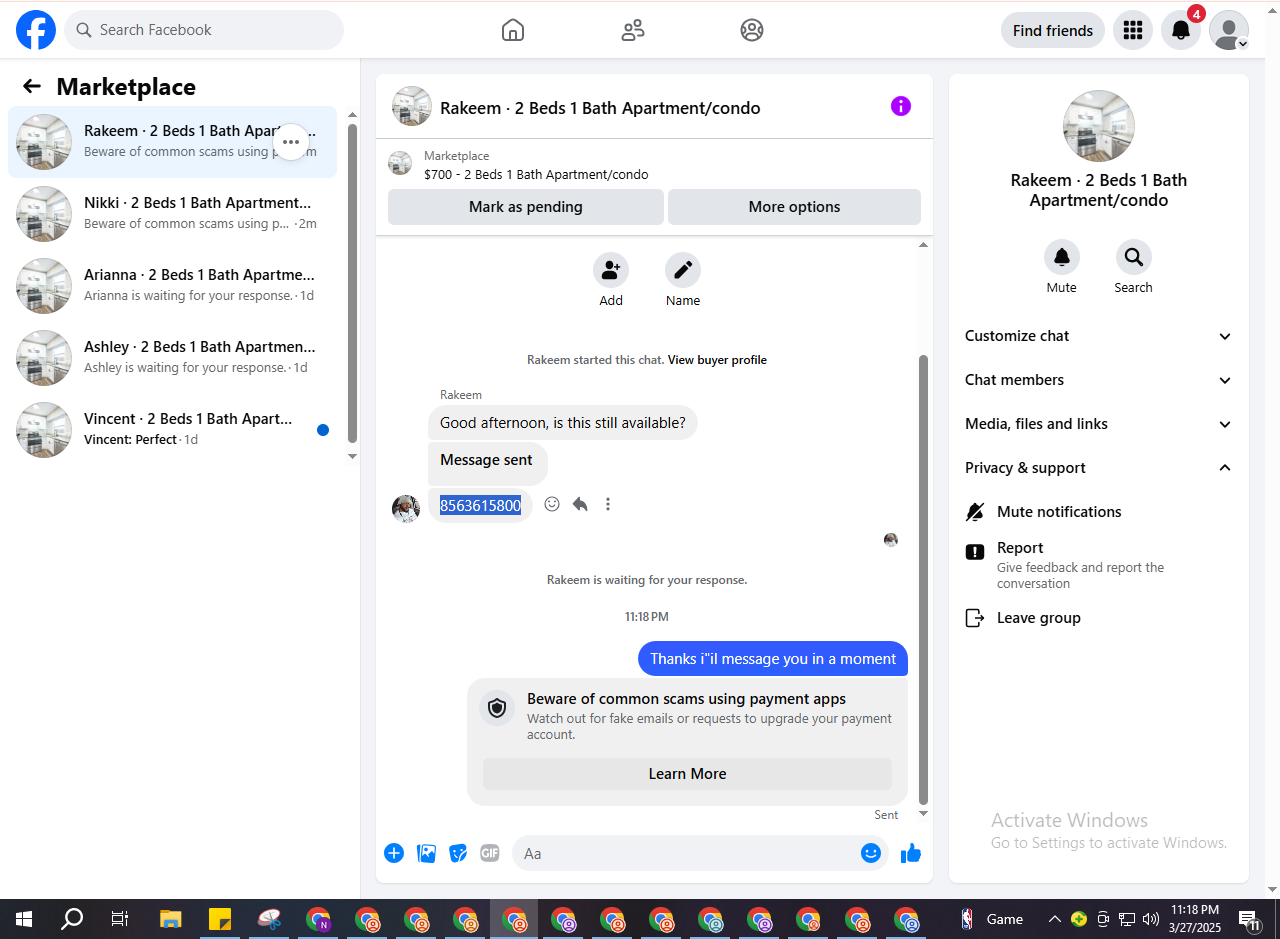Click the "Thanks i"il message you in a moment" bubble

(x=773, y=659)
